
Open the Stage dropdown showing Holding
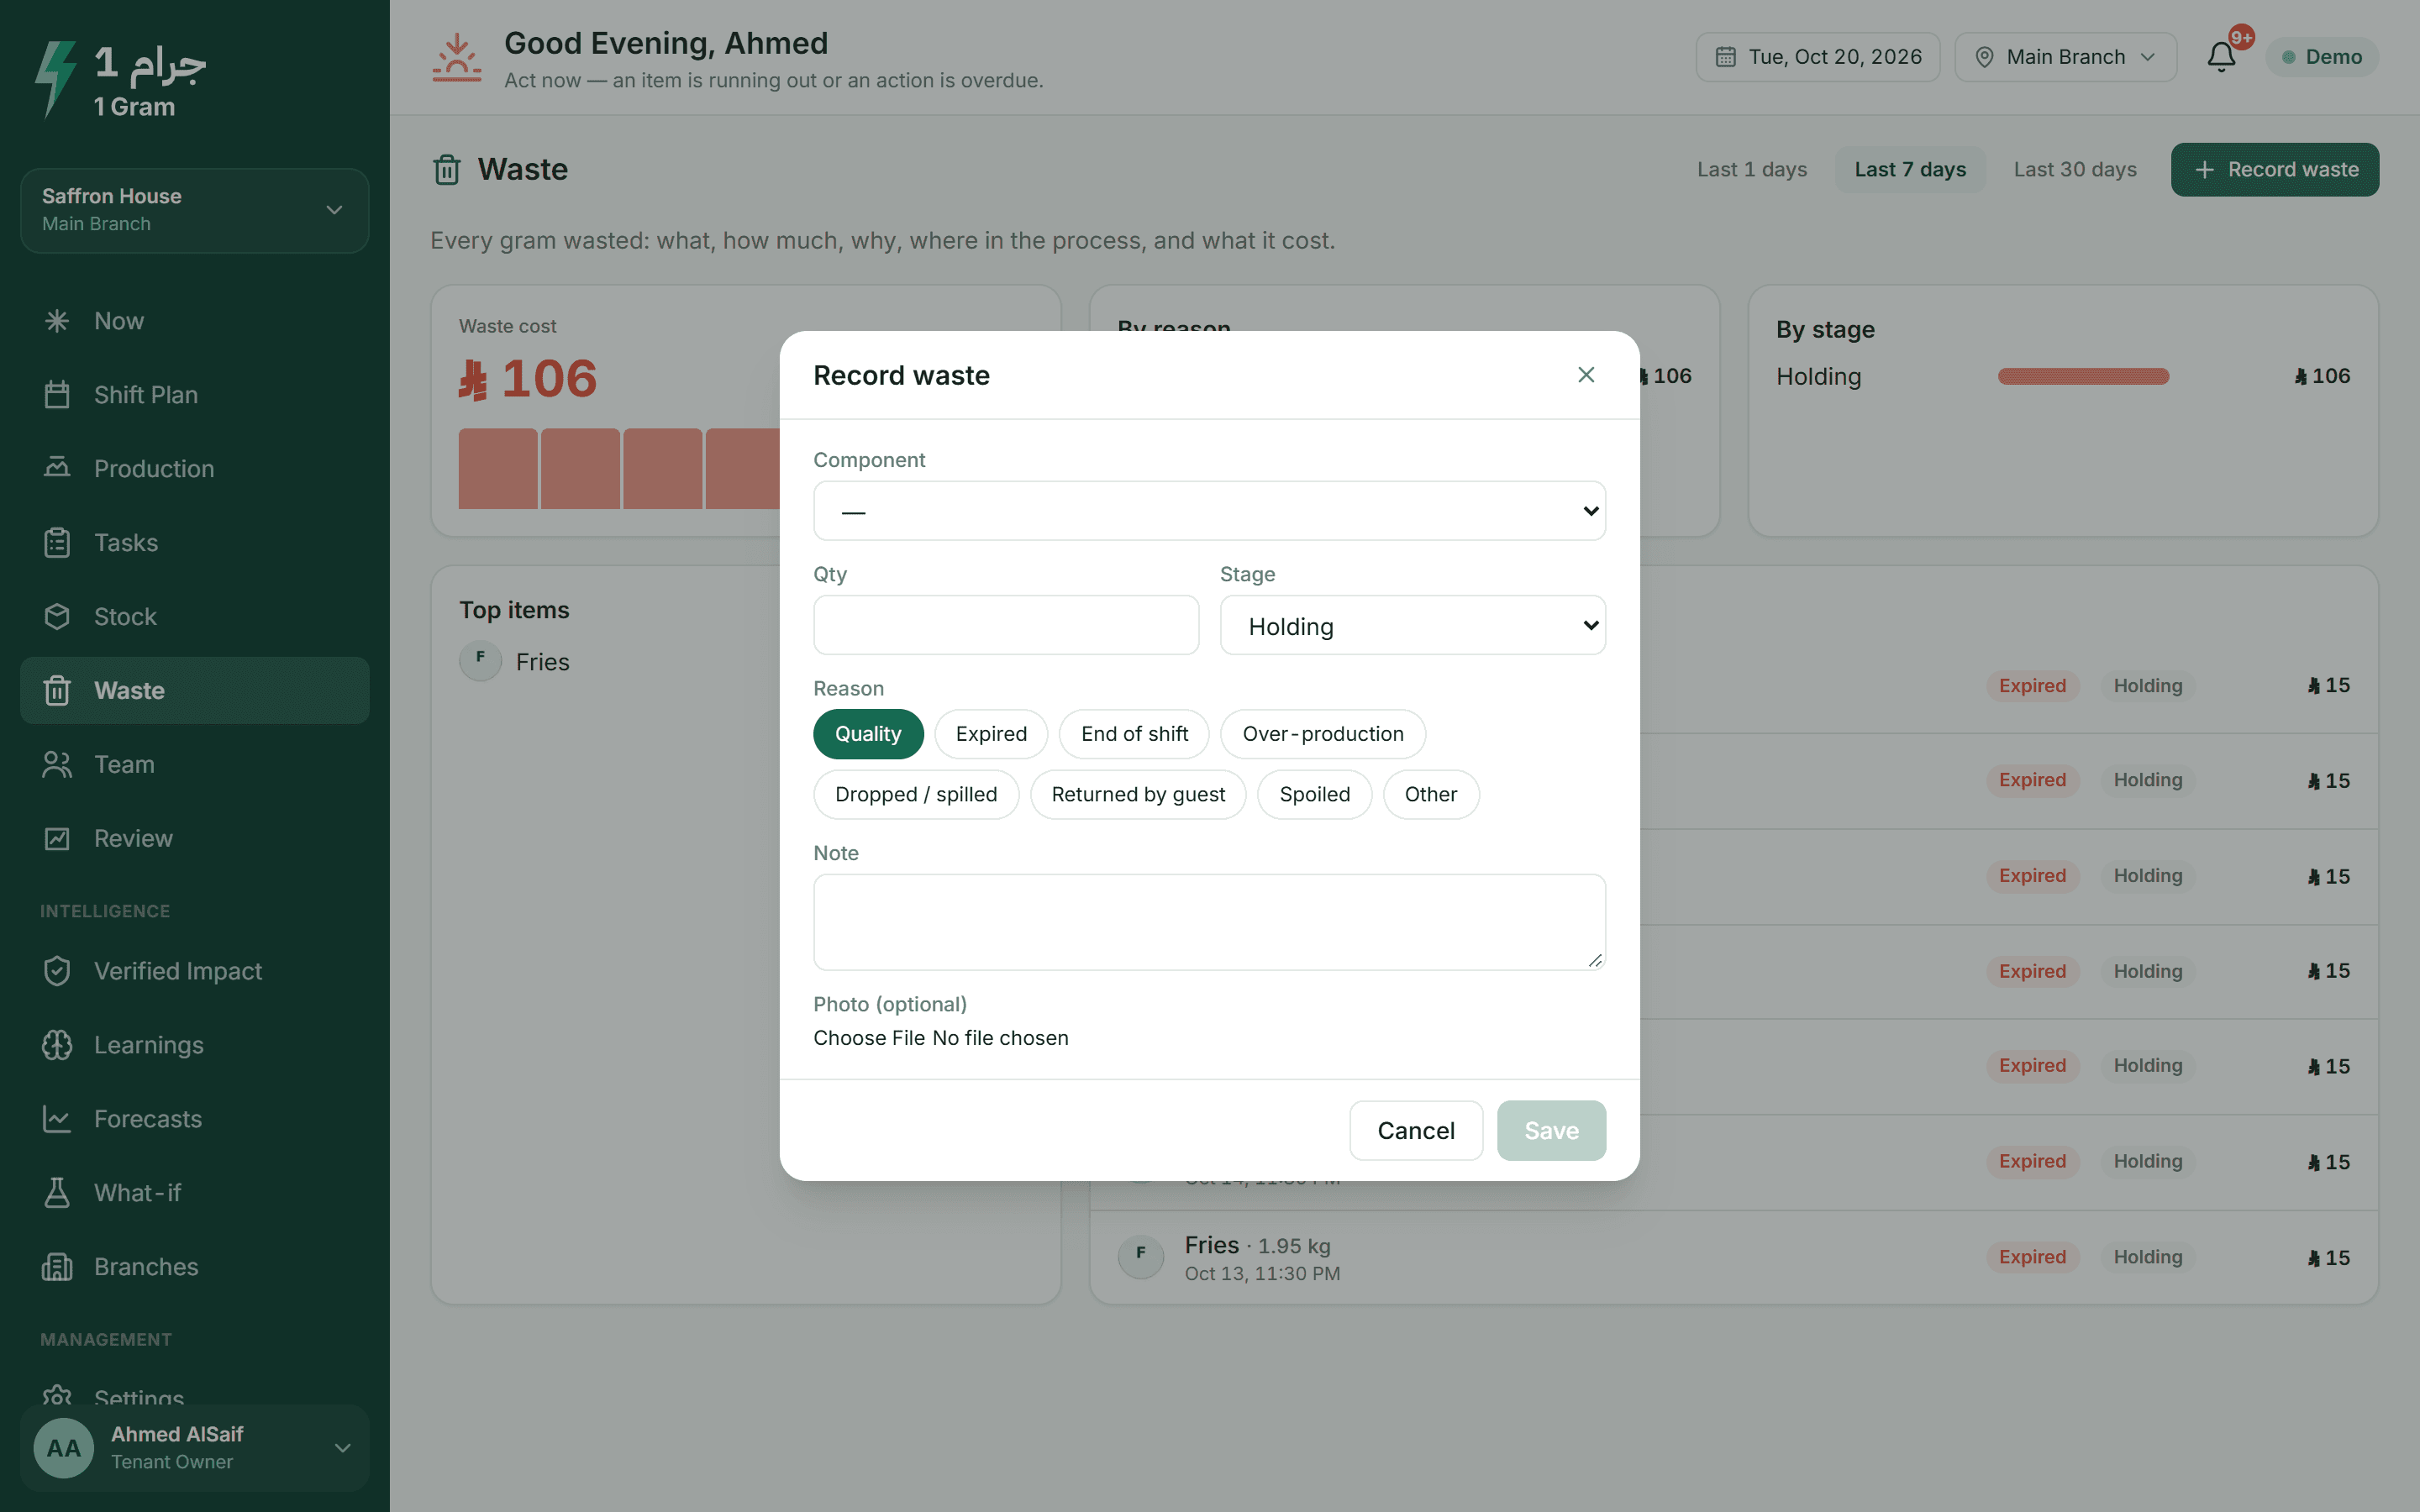click(1412, 625)
